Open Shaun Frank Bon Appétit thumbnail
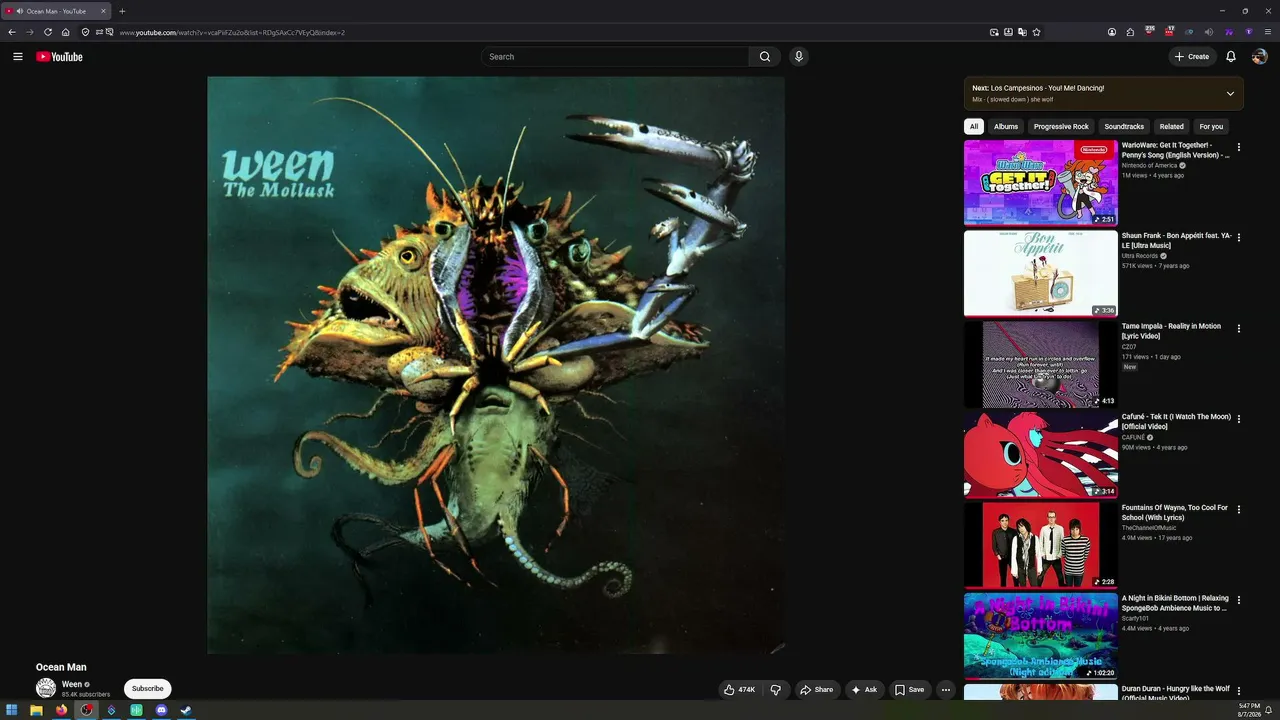The width and height of the screenshot is (1280, 720). [1041, 274]
